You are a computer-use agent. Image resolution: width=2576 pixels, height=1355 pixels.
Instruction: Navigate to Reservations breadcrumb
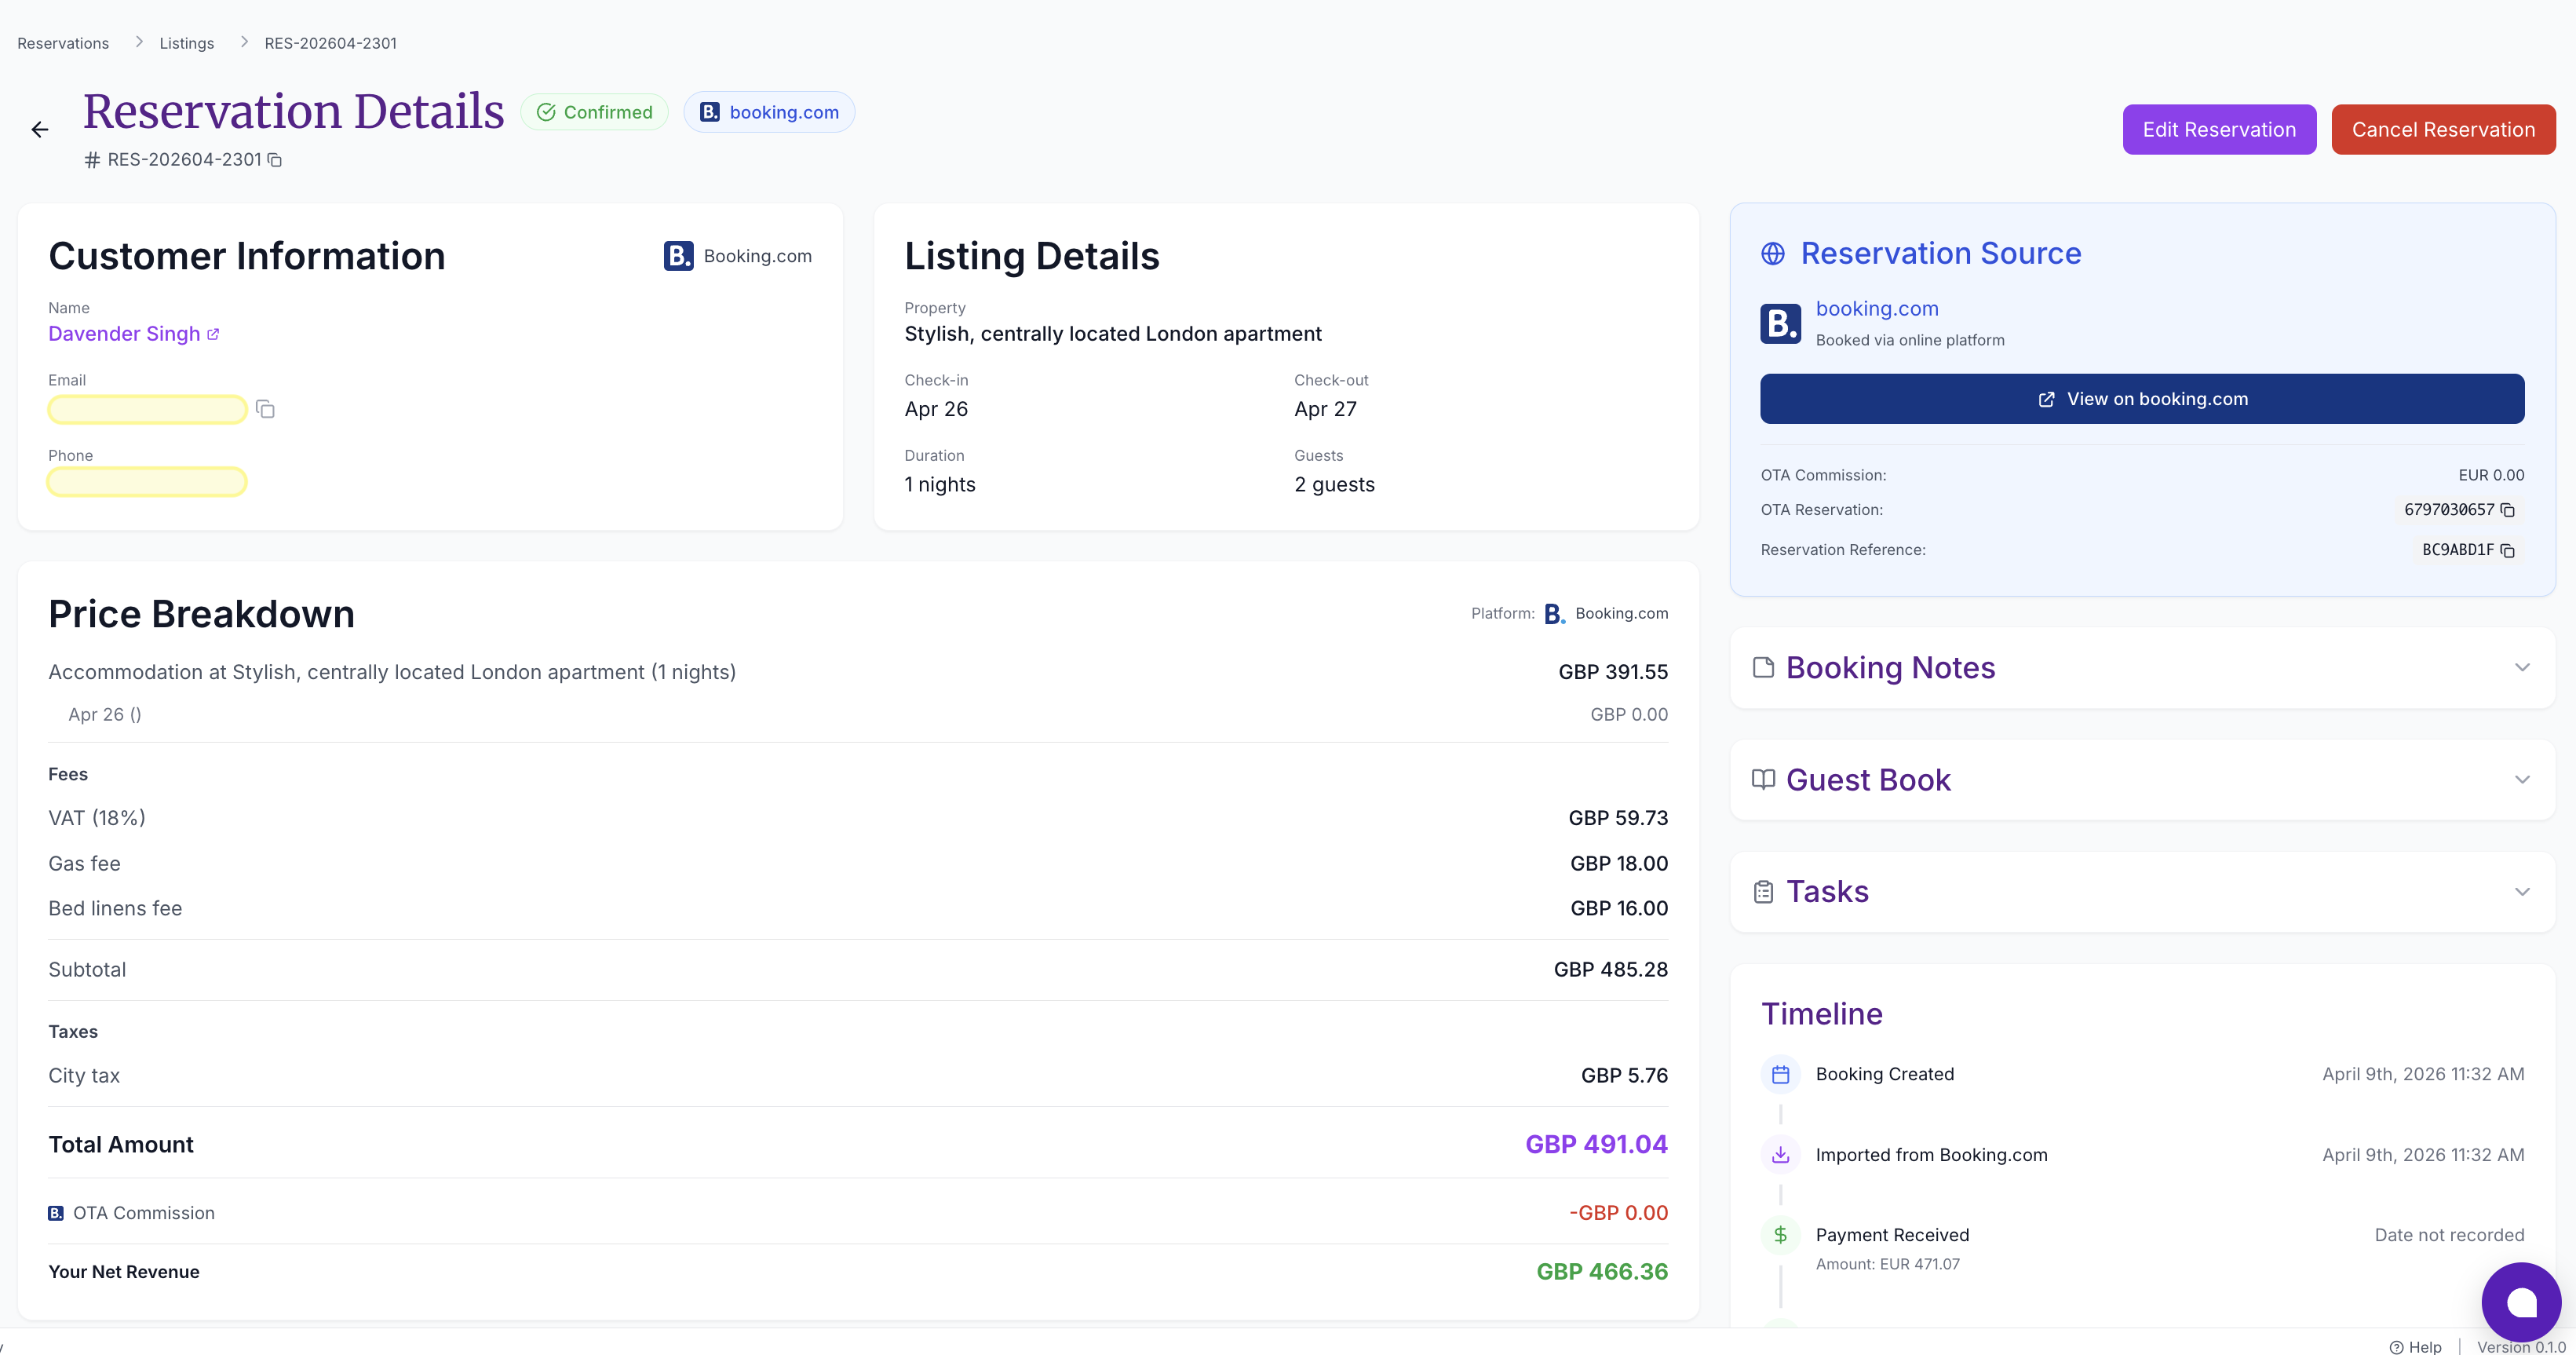(63, 43)
